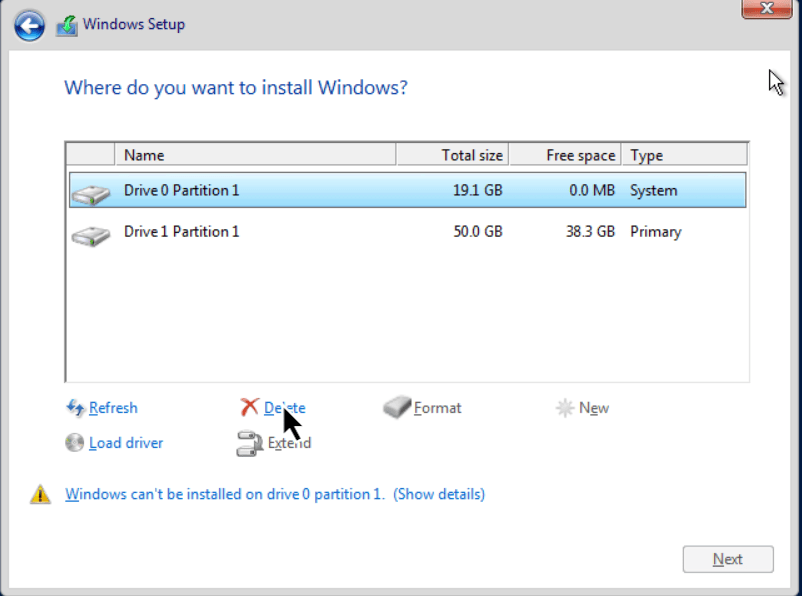Screen dimensions: 802x596
Task: Choose Extend for the partition
Action: point(289,443)
